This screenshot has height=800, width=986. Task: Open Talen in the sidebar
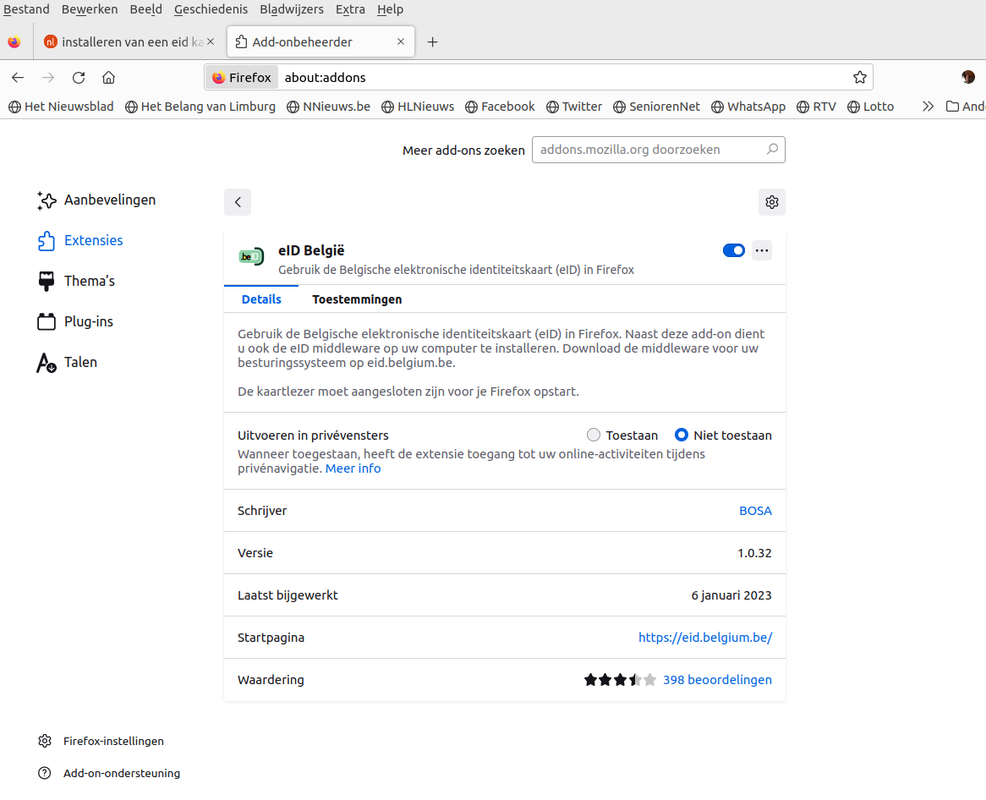(67, 362)
